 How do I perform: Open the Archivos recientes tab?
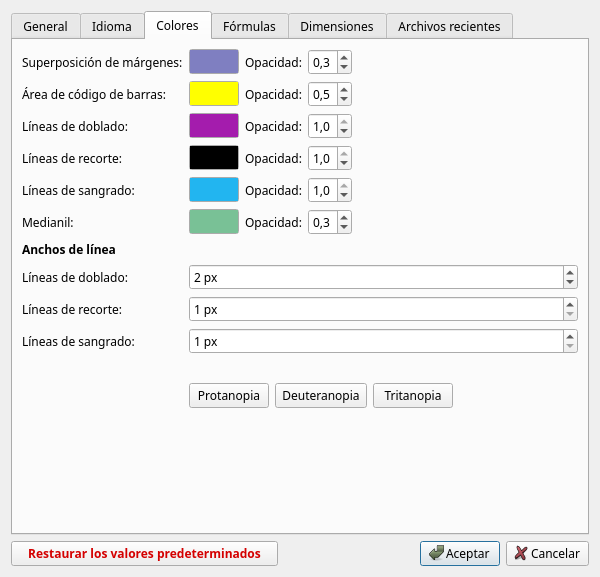click(x=449, y=27)
